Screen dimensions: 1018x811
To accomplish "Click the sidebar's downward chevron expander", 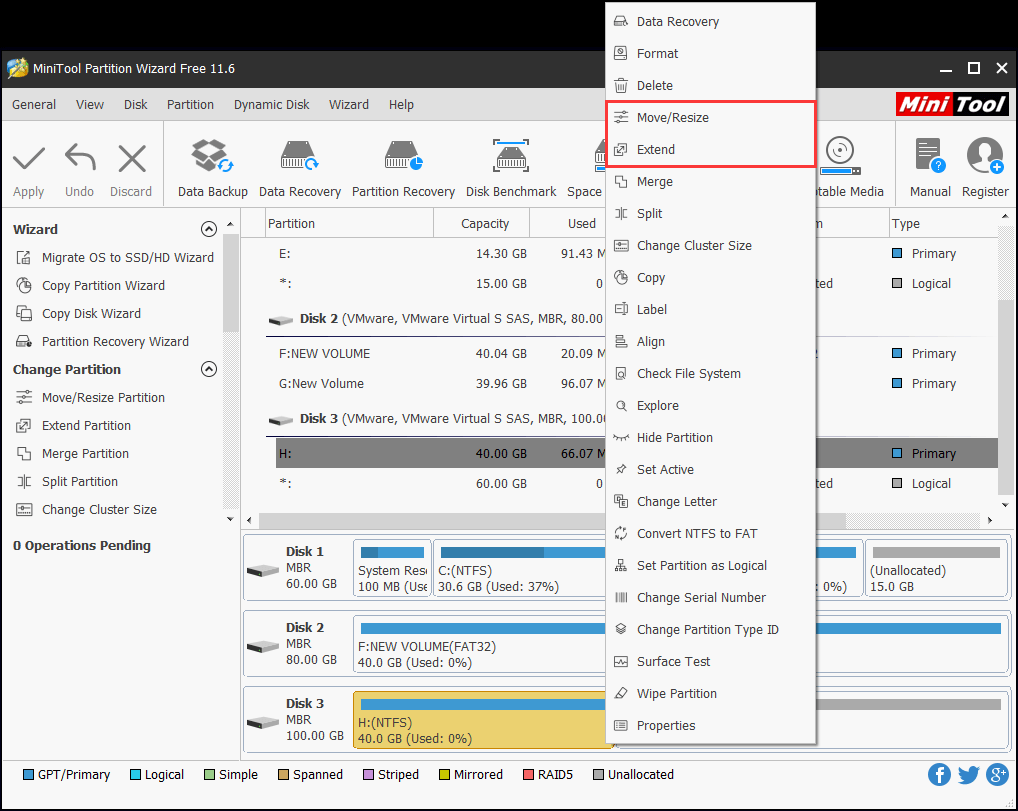I will [x=230, y=518].
